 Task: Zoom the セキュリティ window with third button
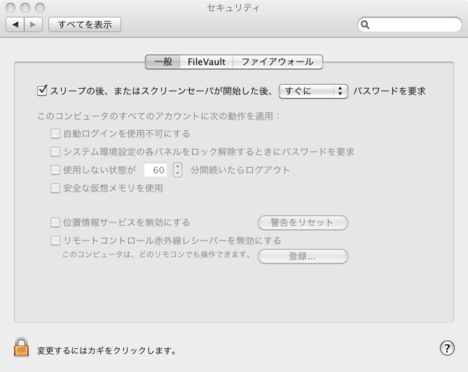pos(40,7)
